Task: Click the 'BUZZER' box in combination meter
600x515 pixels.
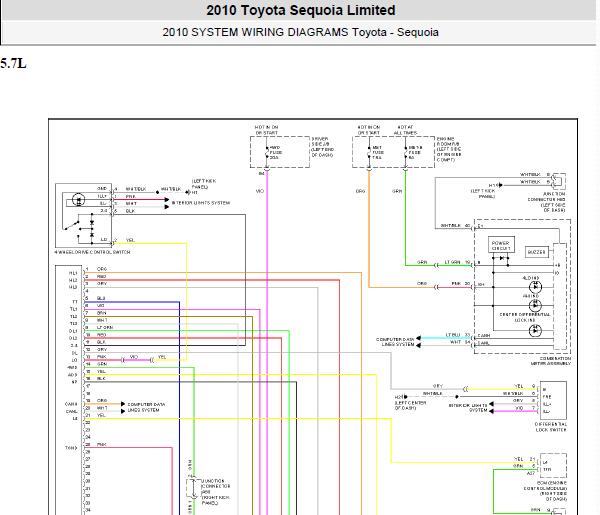Action: click(536, 252)
